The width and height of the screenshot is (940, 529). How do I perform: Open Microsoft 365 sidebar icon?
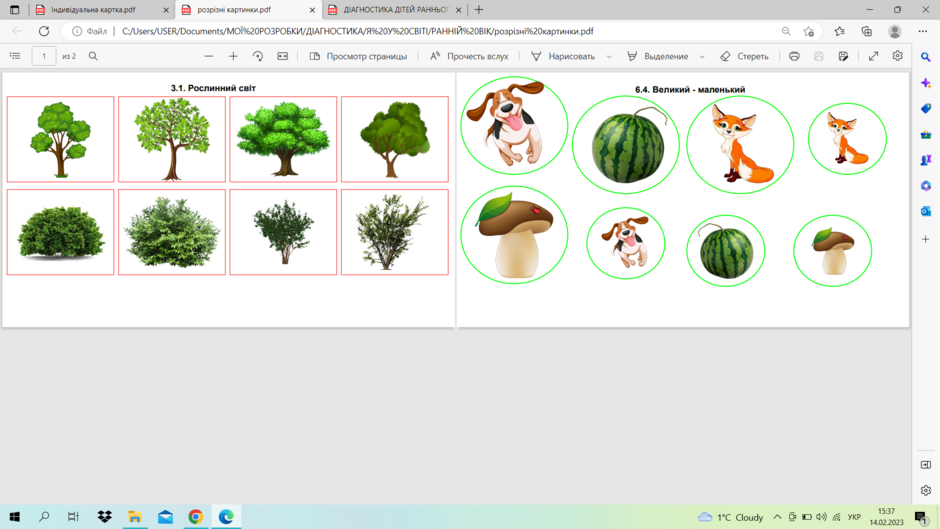point(926,186)
